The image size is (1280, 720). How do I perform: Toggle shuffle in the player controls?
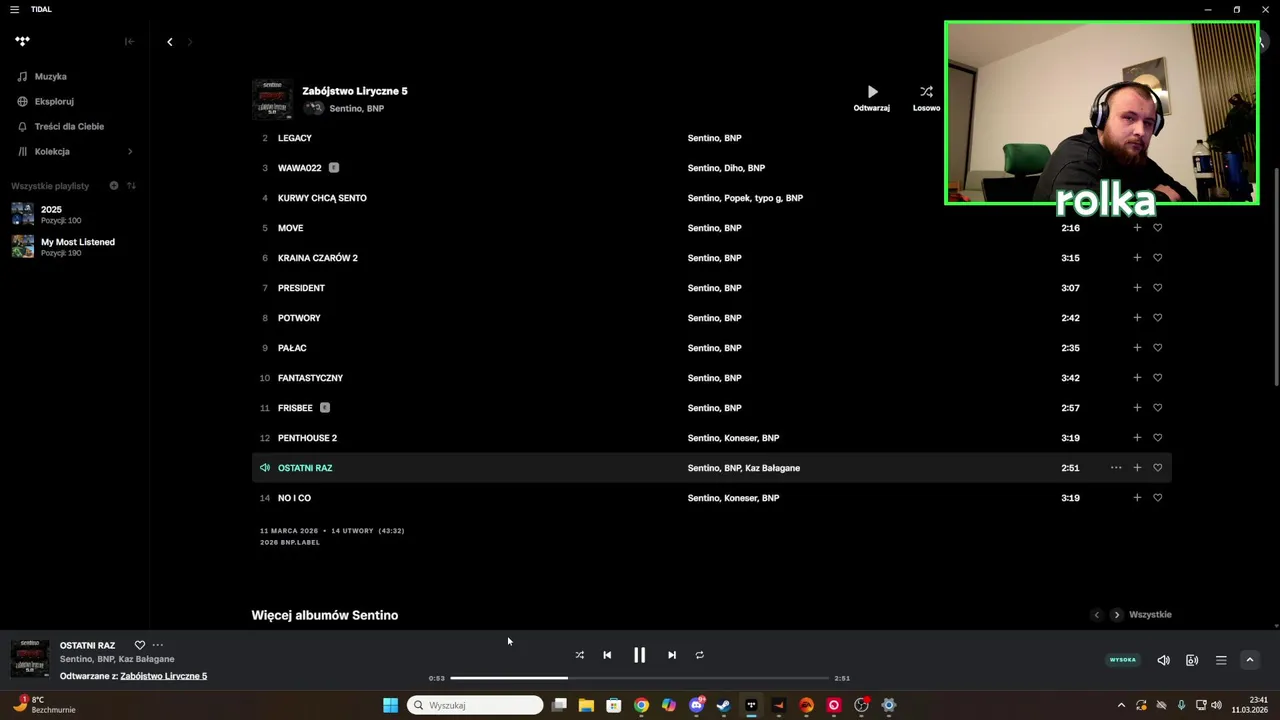(x=579, y=655)
